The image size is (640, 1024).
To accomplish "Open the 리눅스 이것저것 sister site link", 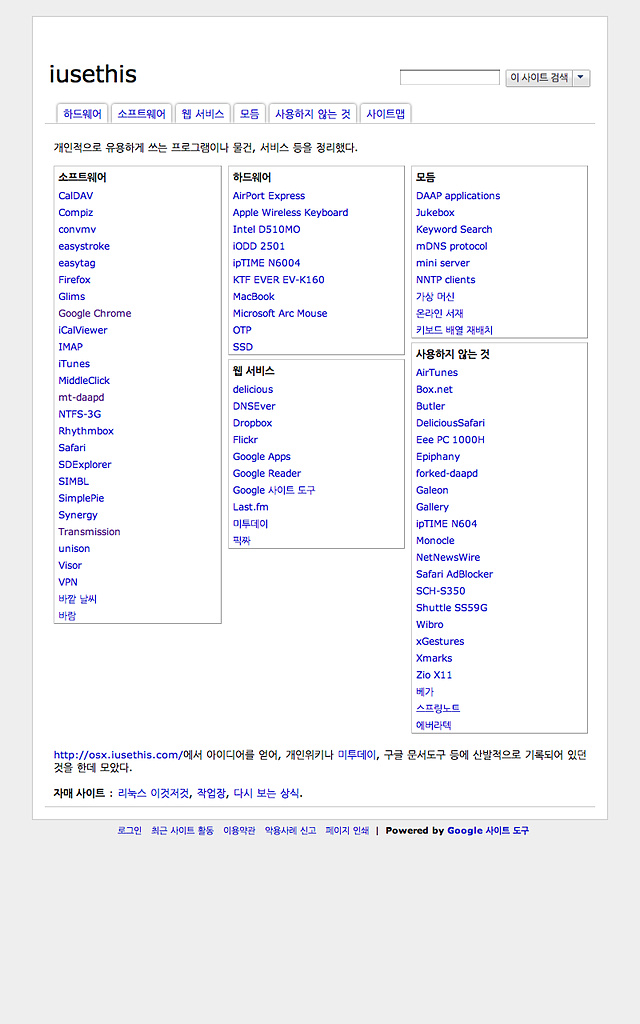I will click(154, 793).
